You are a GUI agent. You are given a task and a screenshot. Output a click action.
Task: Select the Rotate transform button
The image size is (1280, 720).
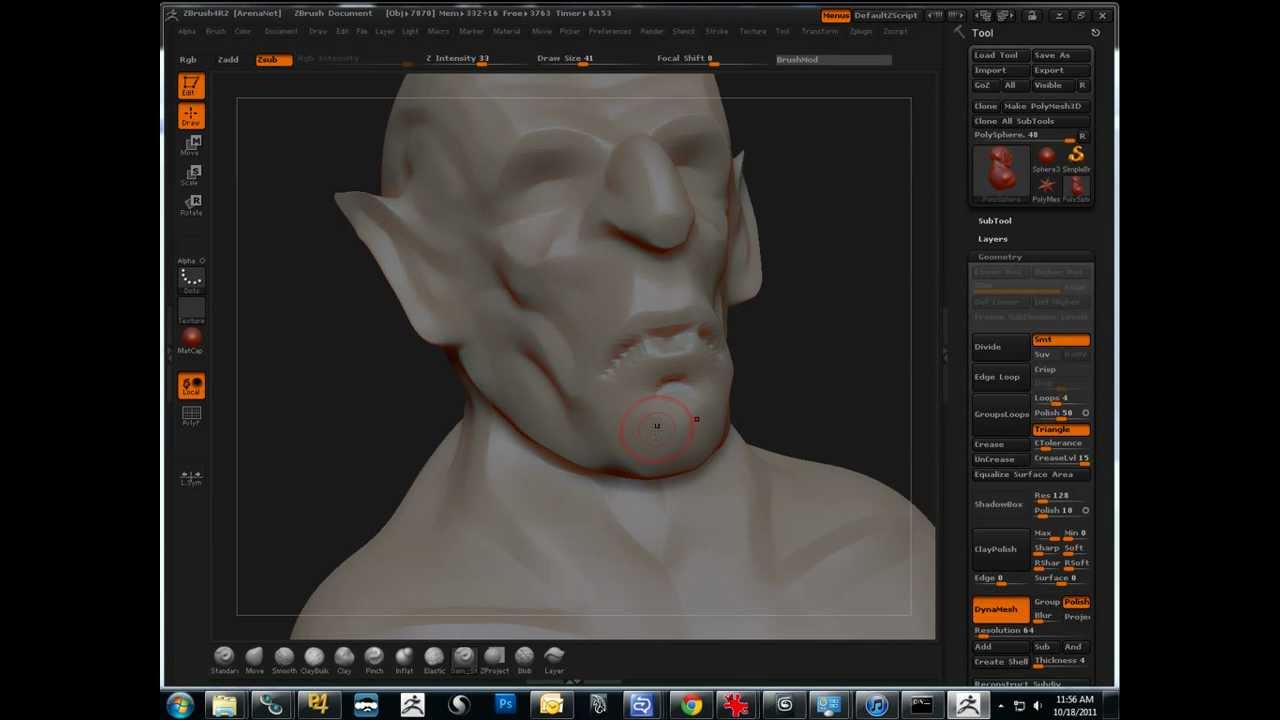tap(191, 206)
